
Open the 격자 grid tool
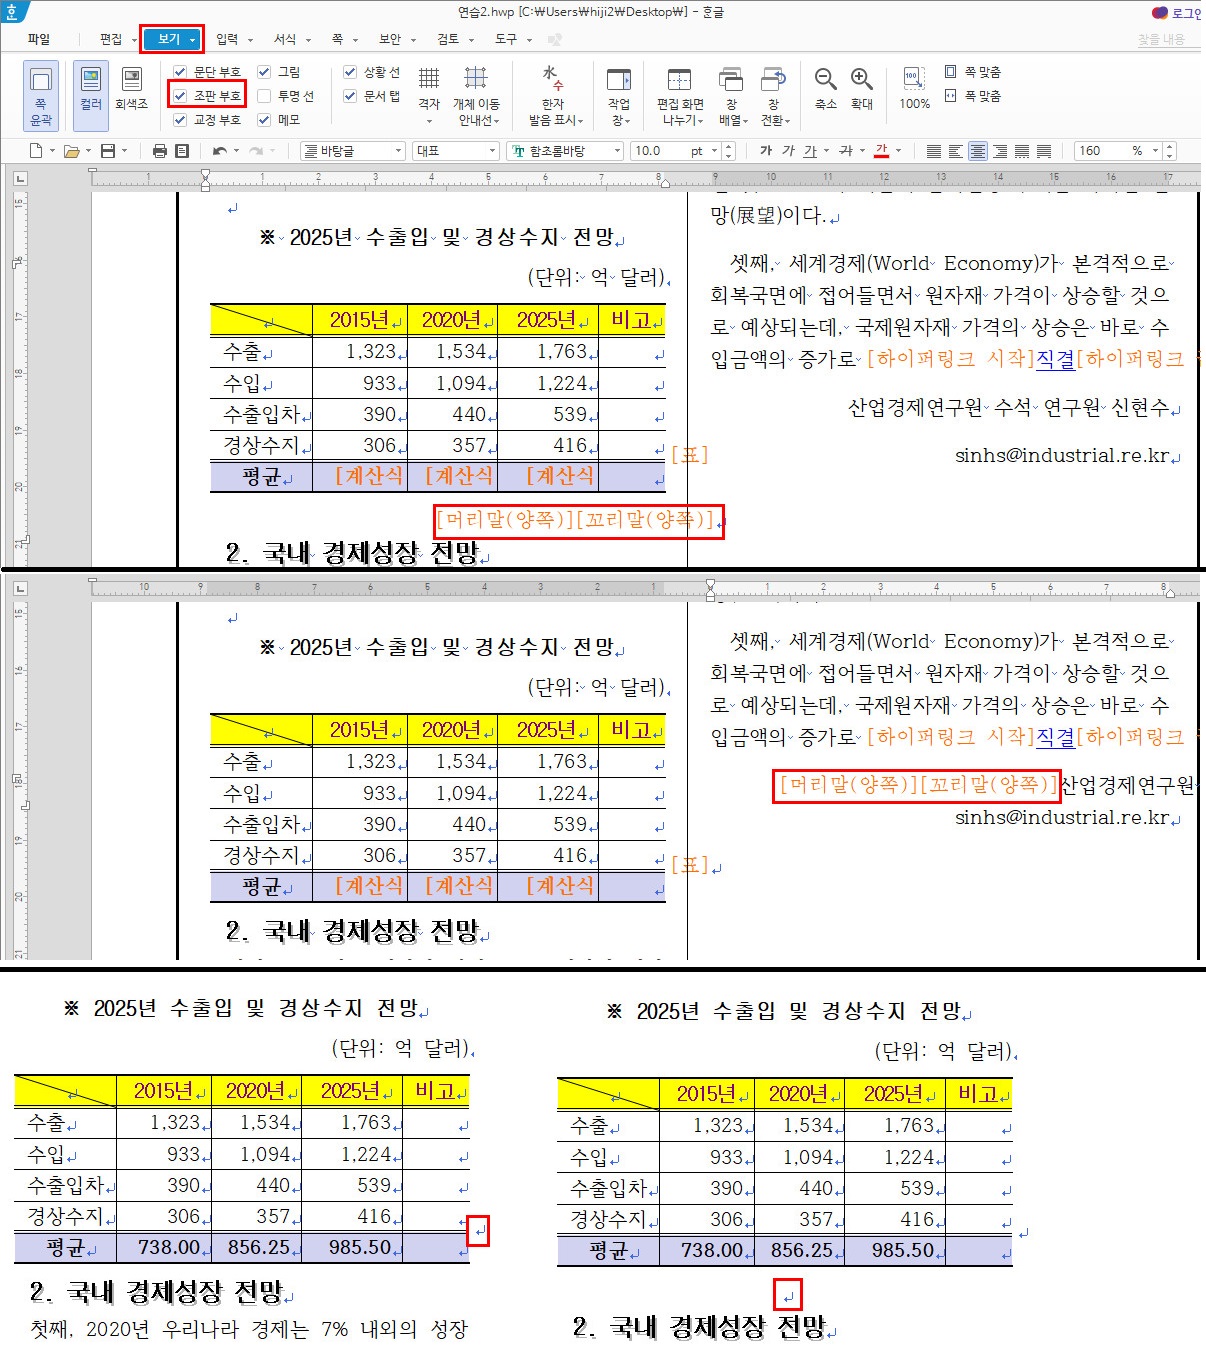pyautogui.click(x=429, y=96)
